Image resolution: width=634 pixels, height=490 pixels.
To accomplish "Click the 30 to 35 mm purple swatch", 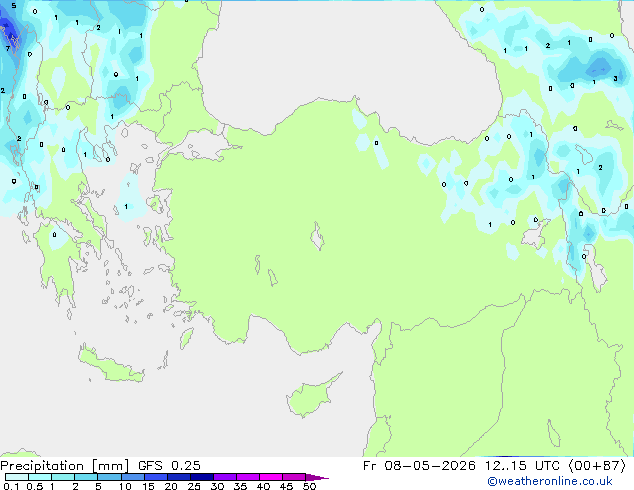I will pyautogui.click(x=225, y=477).
